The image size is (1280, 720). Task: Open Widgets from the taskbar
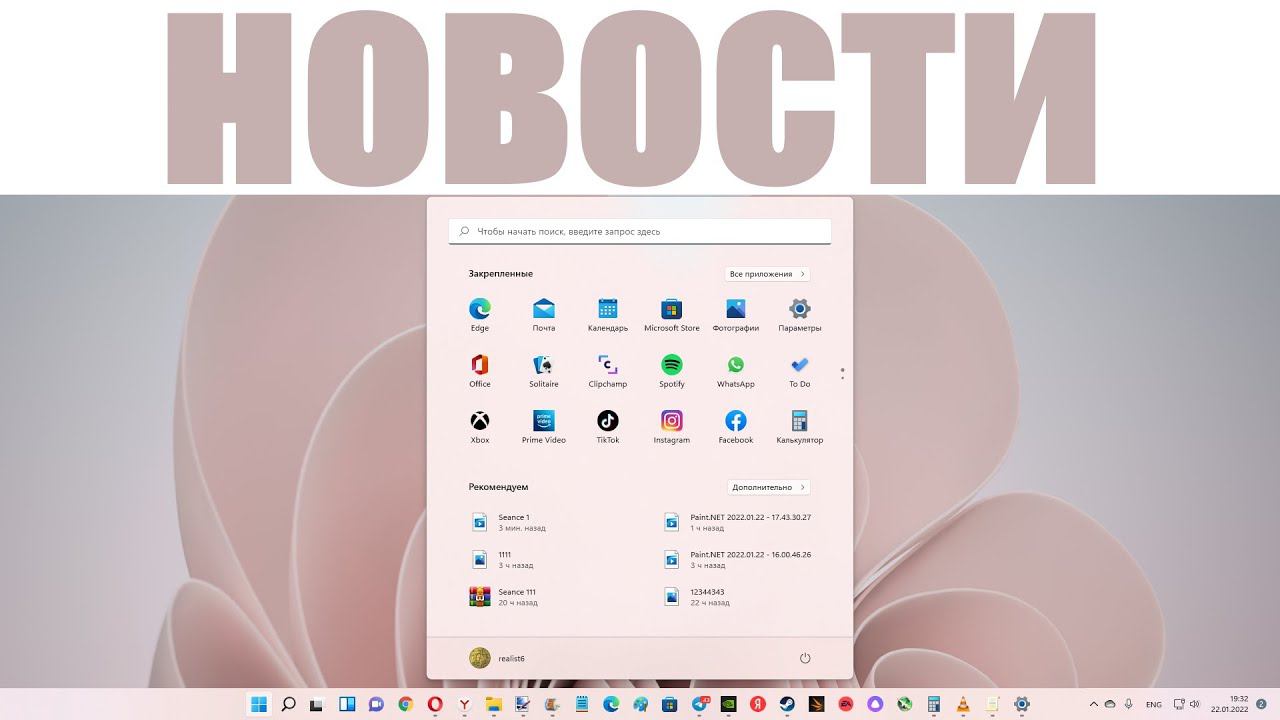[x=347, y=704]
